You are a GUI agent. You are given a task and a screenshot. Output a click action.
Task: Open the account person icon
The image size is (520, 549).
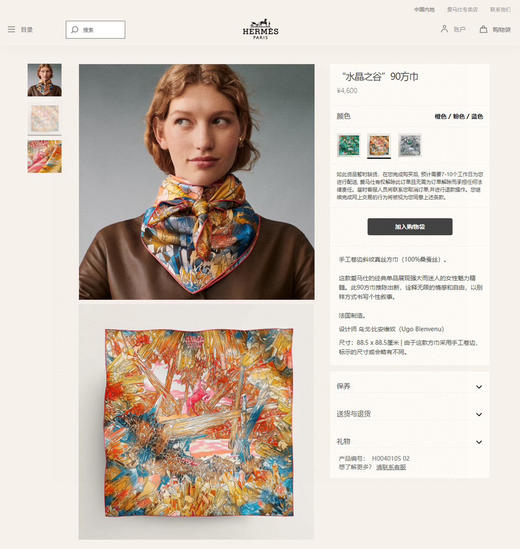(x=444, y=29)
